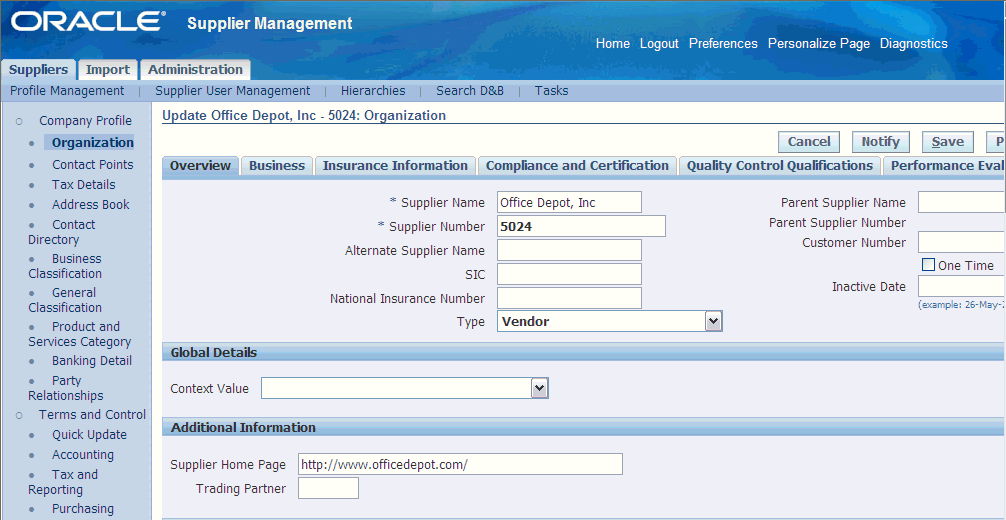The width and height of the screenshot is (1006, 520).
Task: Open Profile Management submenu
Action: [67, 91]
